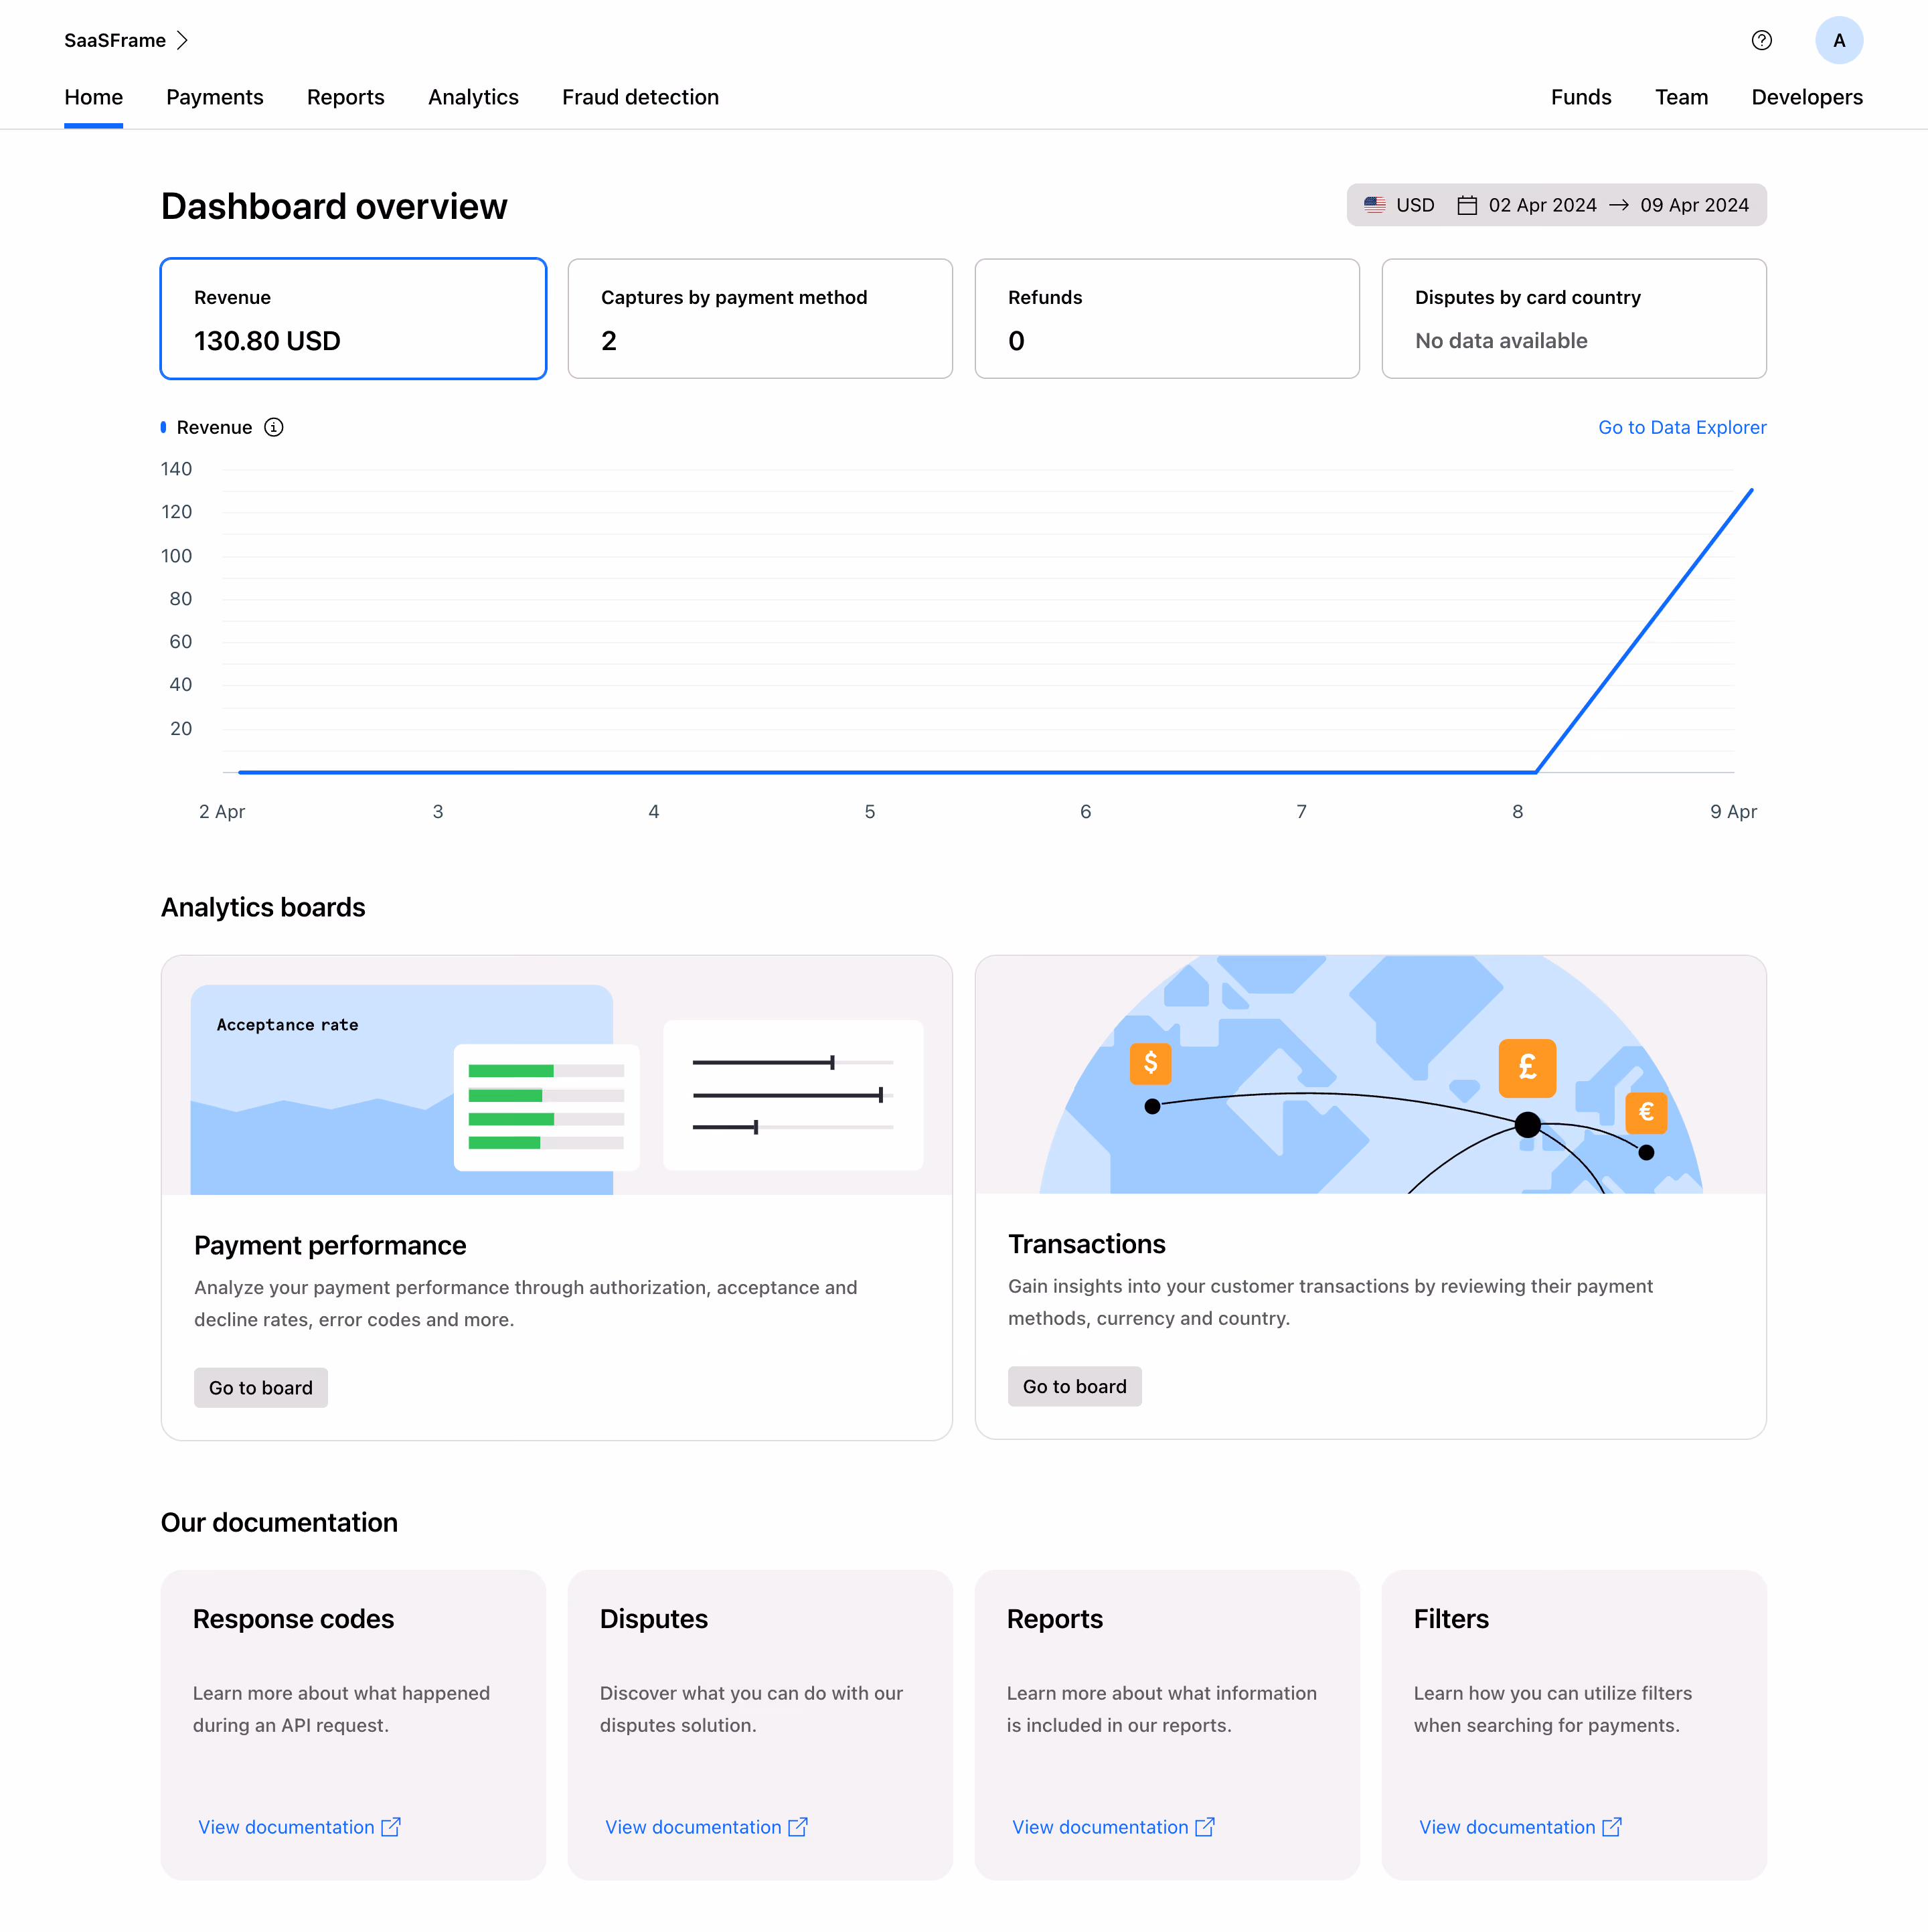1928x1932 pixels.
Task: Open the Developers menu item
Action: (x=1806, y=97)
